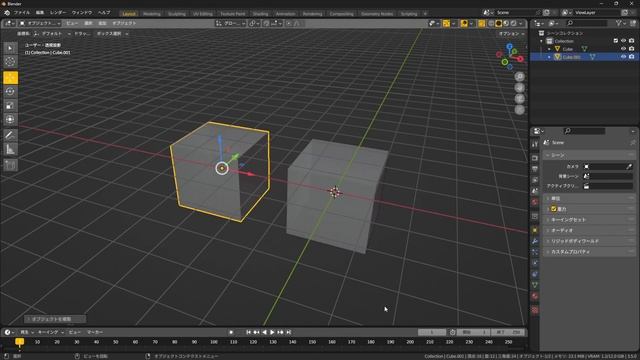
Task: Click the navigation axis gizmo
Action: pyautogui.click(x=510, y=56)
